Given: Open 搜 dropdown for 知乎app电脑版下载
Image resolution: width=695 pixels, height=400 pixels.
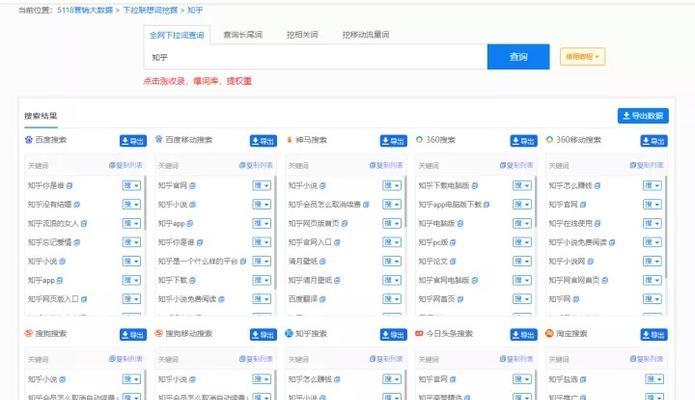Looking at the screenshot, I should click(522, 204).
